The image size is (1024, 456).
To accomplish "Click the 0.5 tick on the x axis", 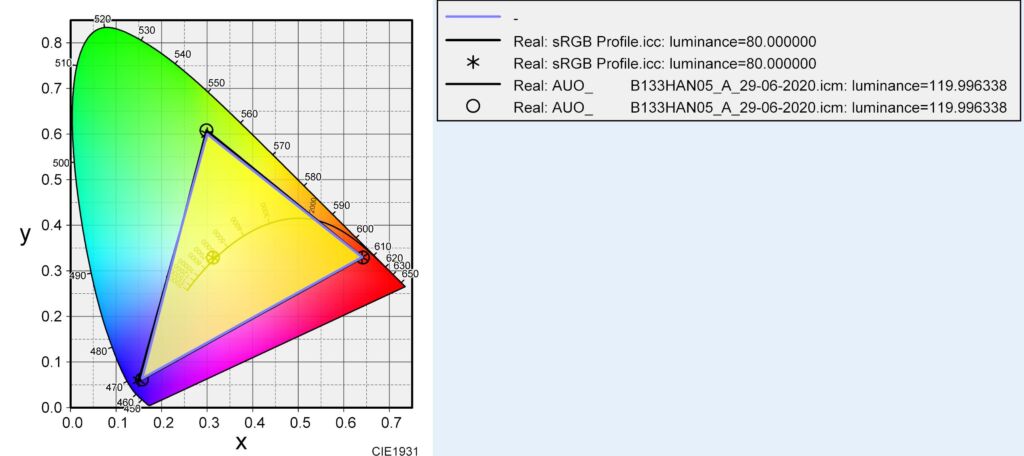I will [298, 422].
